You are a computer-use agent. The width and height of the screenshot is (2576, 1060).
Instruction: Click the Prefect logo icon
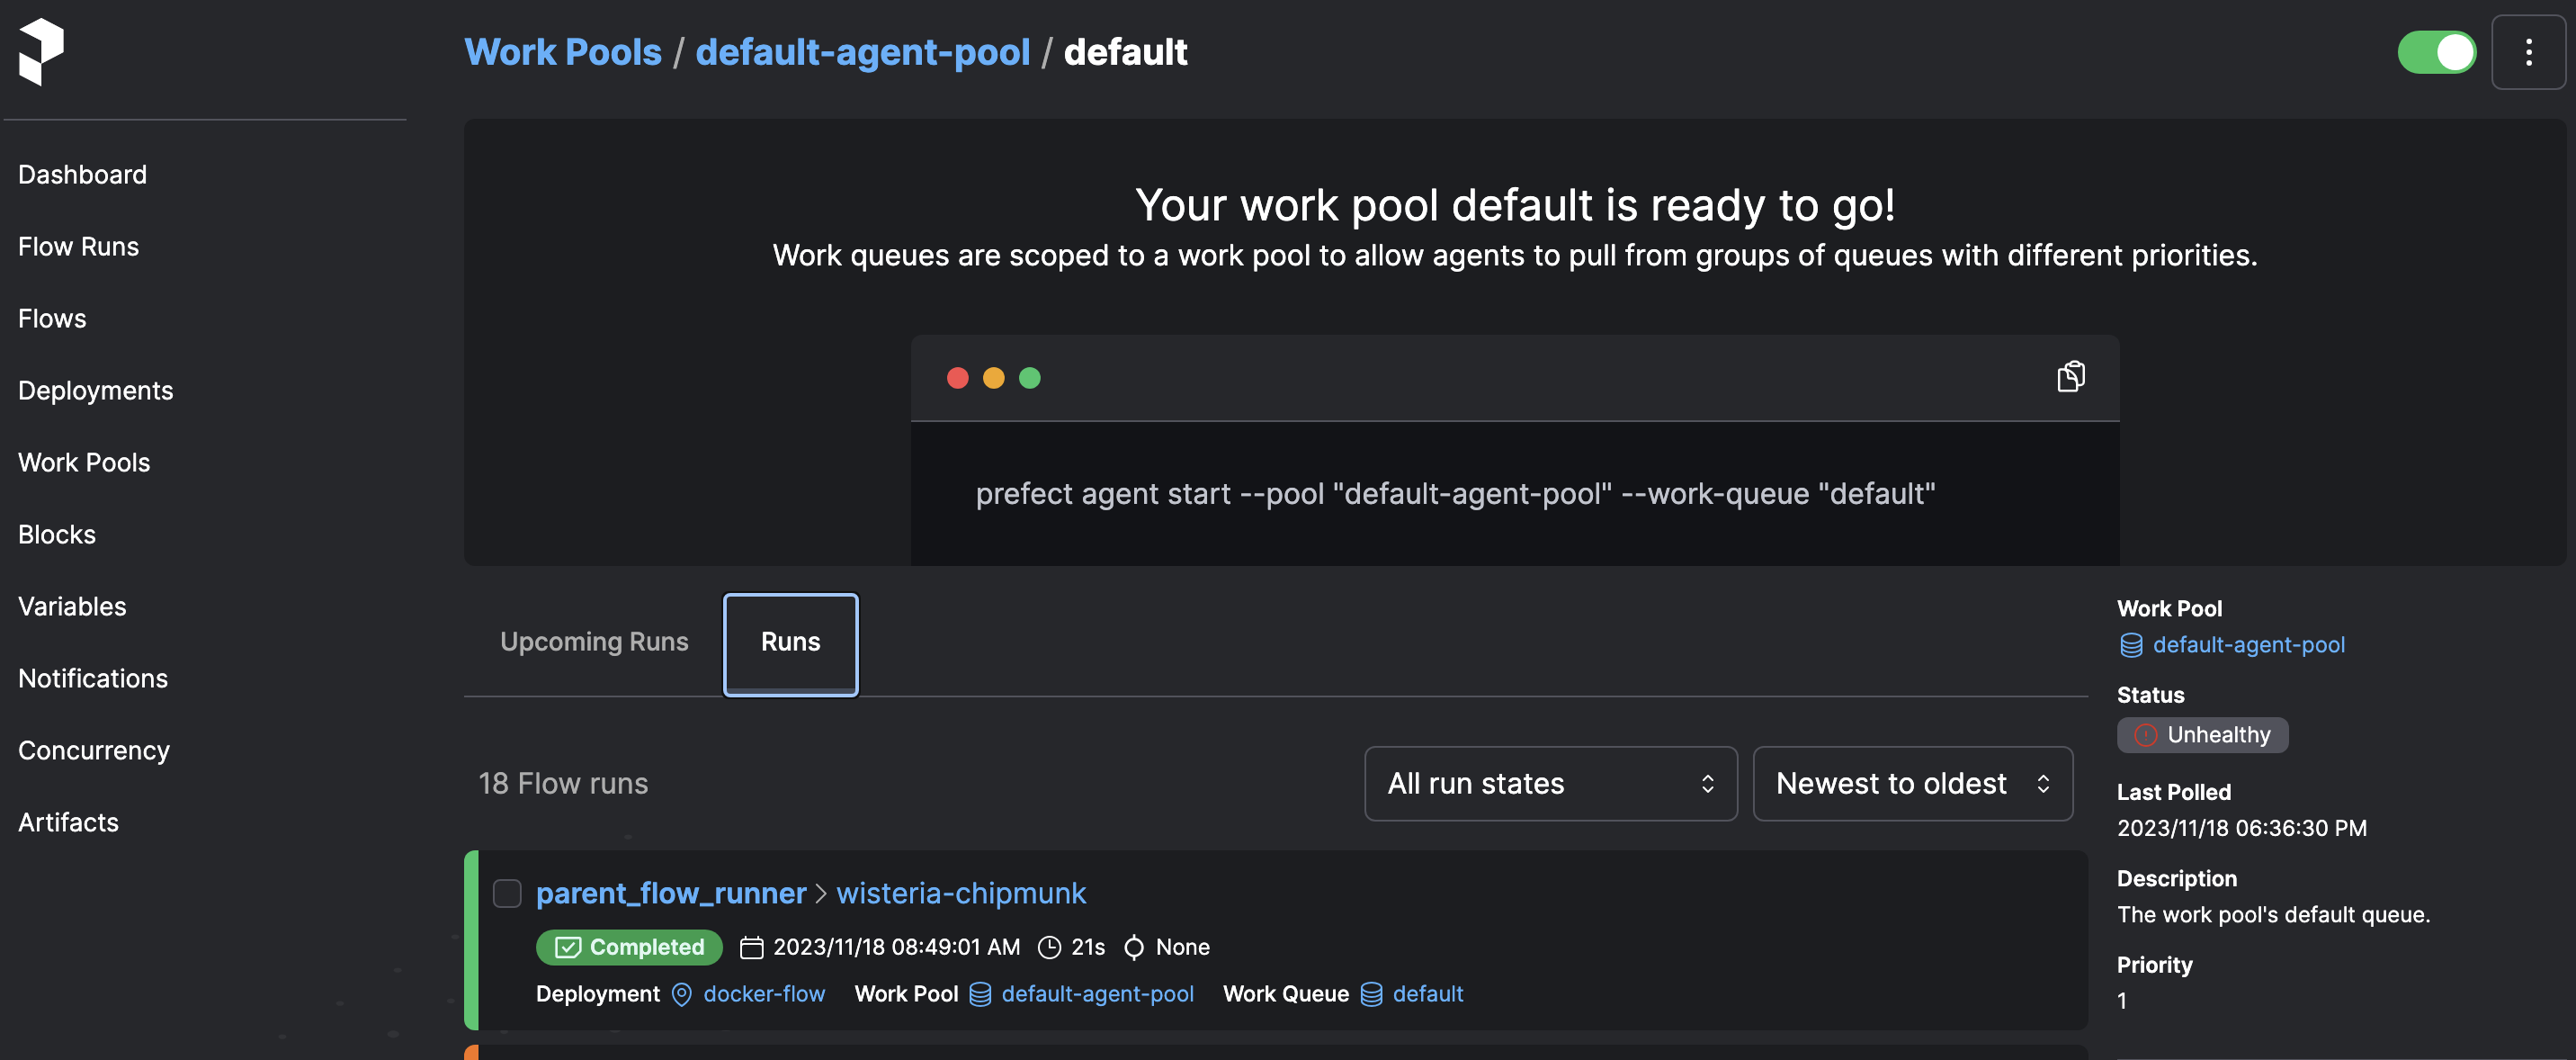(41, 52)
